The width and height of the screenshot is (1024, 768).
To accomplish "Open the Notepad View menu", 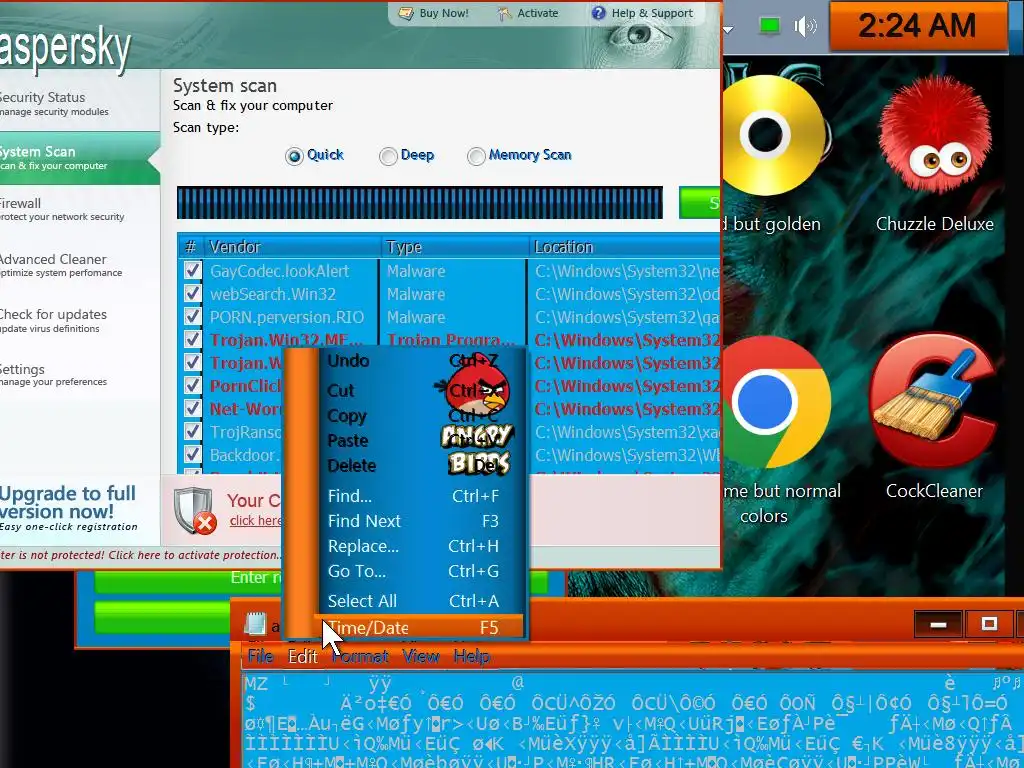I will click(x=421, y=656).
